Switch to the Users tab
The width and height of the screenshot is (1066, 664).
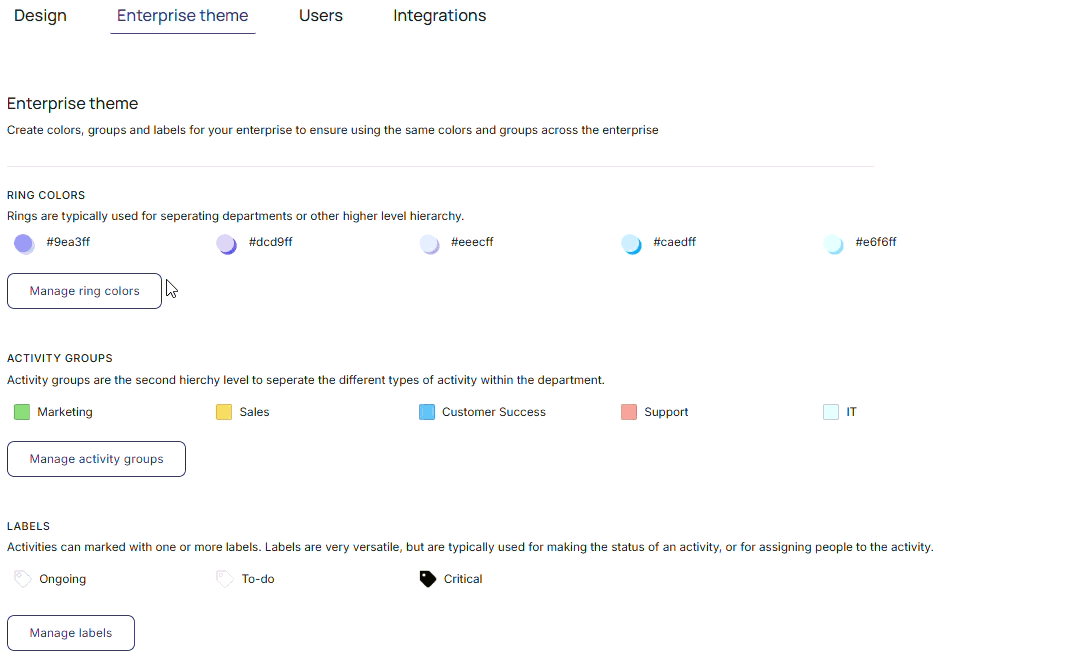[321, 16]
